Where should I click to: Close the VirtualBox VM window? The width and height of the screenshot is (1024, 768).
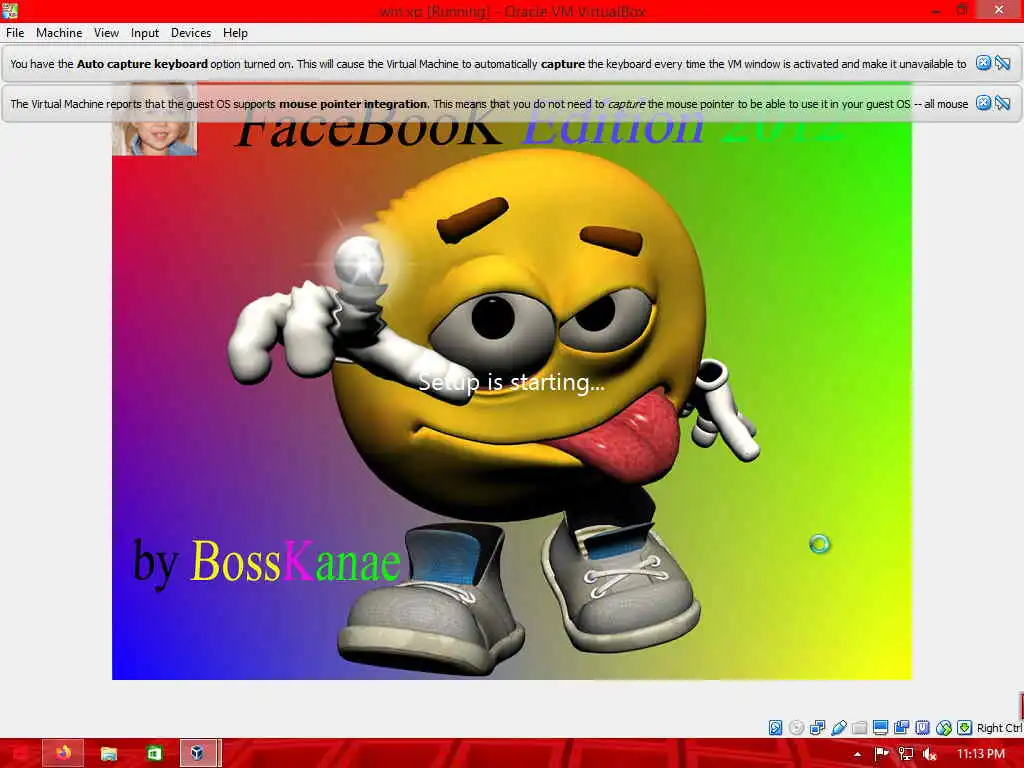[x=999, y=10]
